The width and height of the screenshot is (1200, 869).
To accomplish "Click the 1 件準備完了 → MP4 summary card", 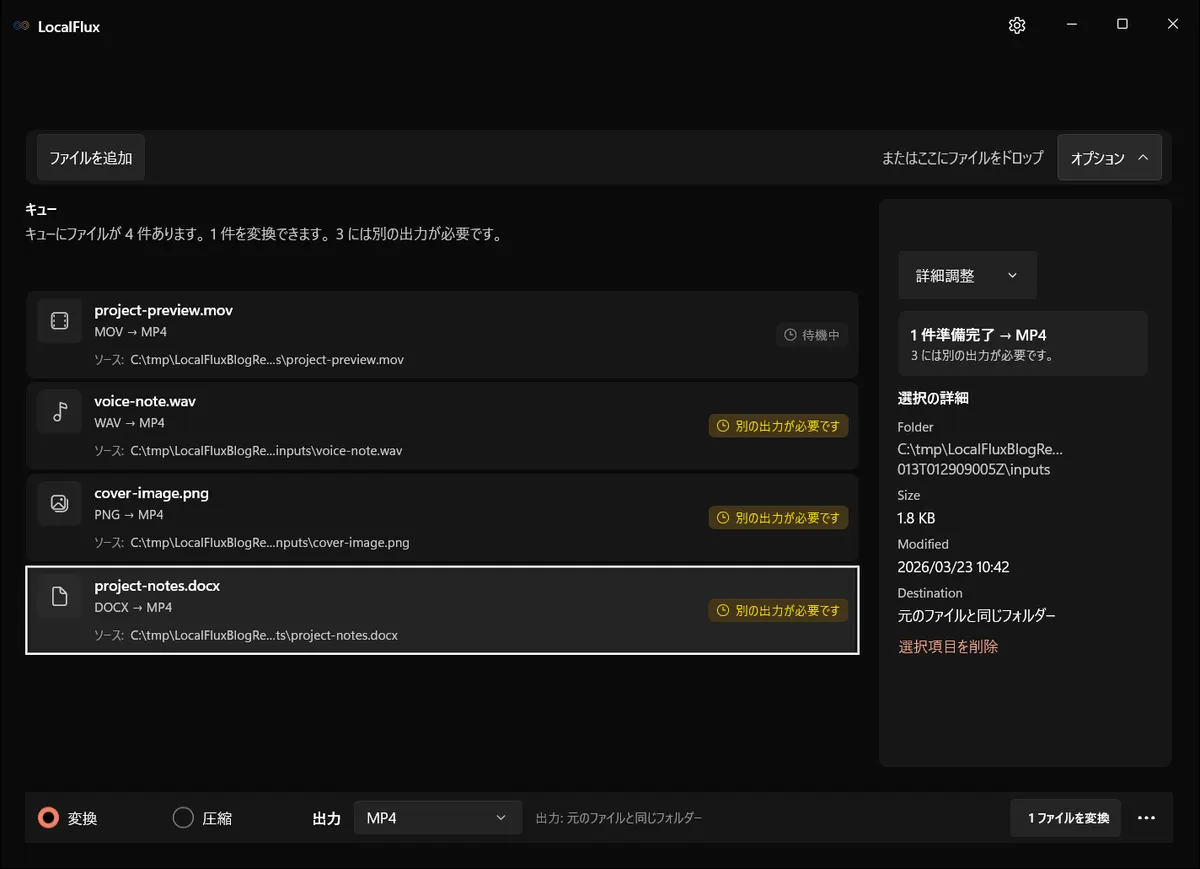I will pyautogui.click(x=1022, y=343).
